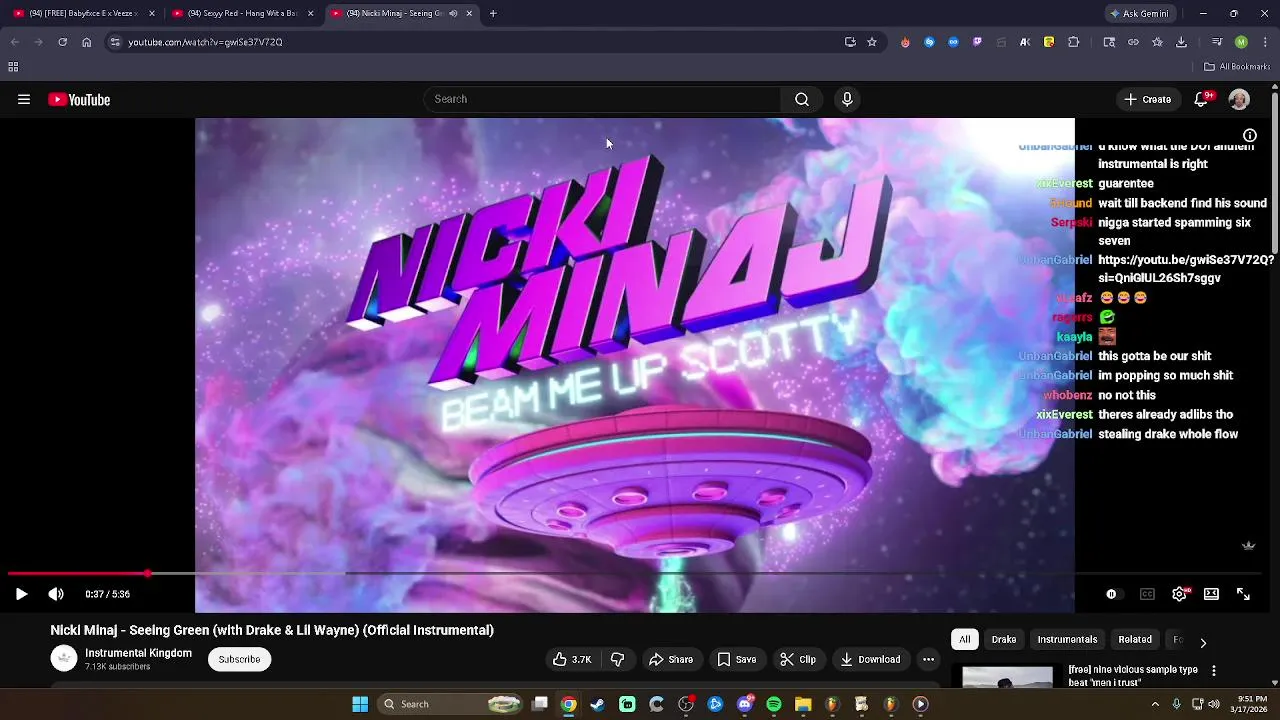Focus the YouTube search field
The height and width of the screenshot is (720, 1280).
(x=603, y=99)
